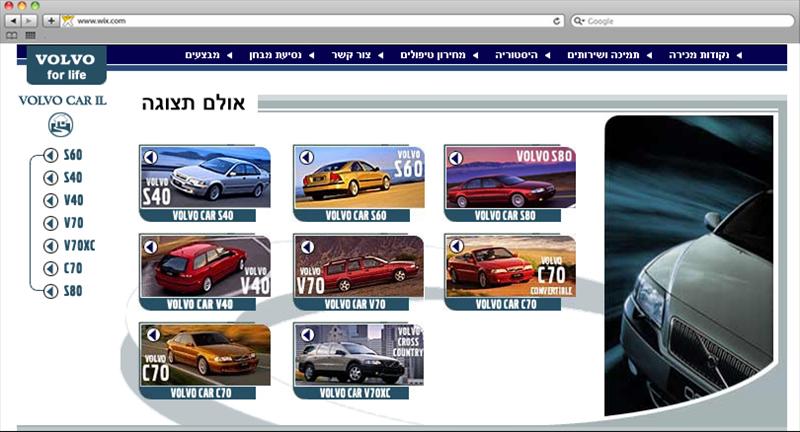Click the arrow icon next to S80 in sidebar
Image resolution: width=800 pixels, height=432 pixels.
(51, 291)
